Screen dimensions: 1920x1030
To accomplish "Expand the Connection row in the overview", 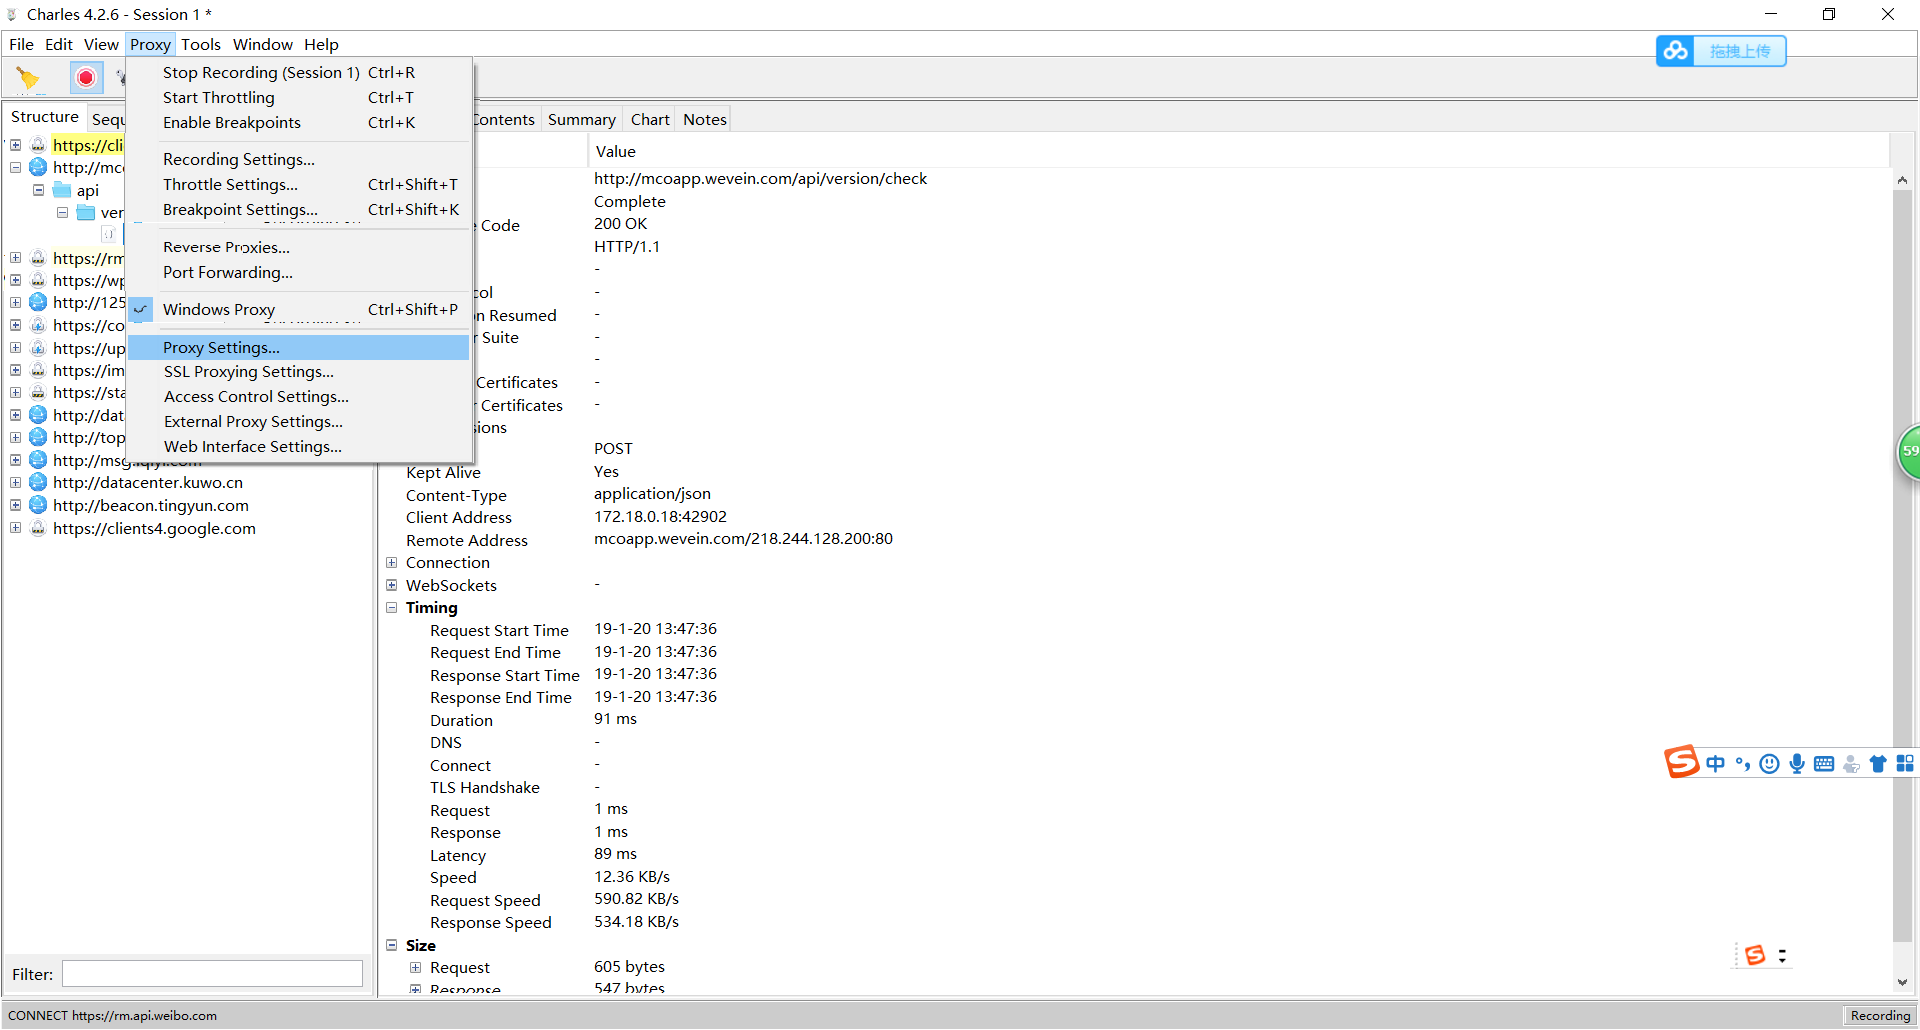I will tap(392, 563).
